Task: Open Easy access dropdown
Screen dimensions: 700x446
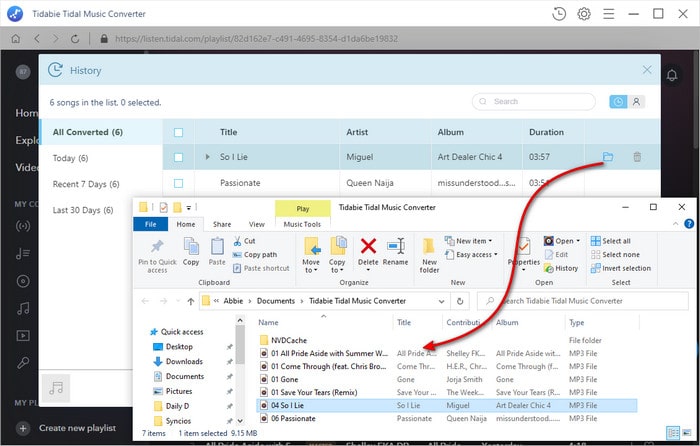Action: pyautogui.click(x=471, y=254)
